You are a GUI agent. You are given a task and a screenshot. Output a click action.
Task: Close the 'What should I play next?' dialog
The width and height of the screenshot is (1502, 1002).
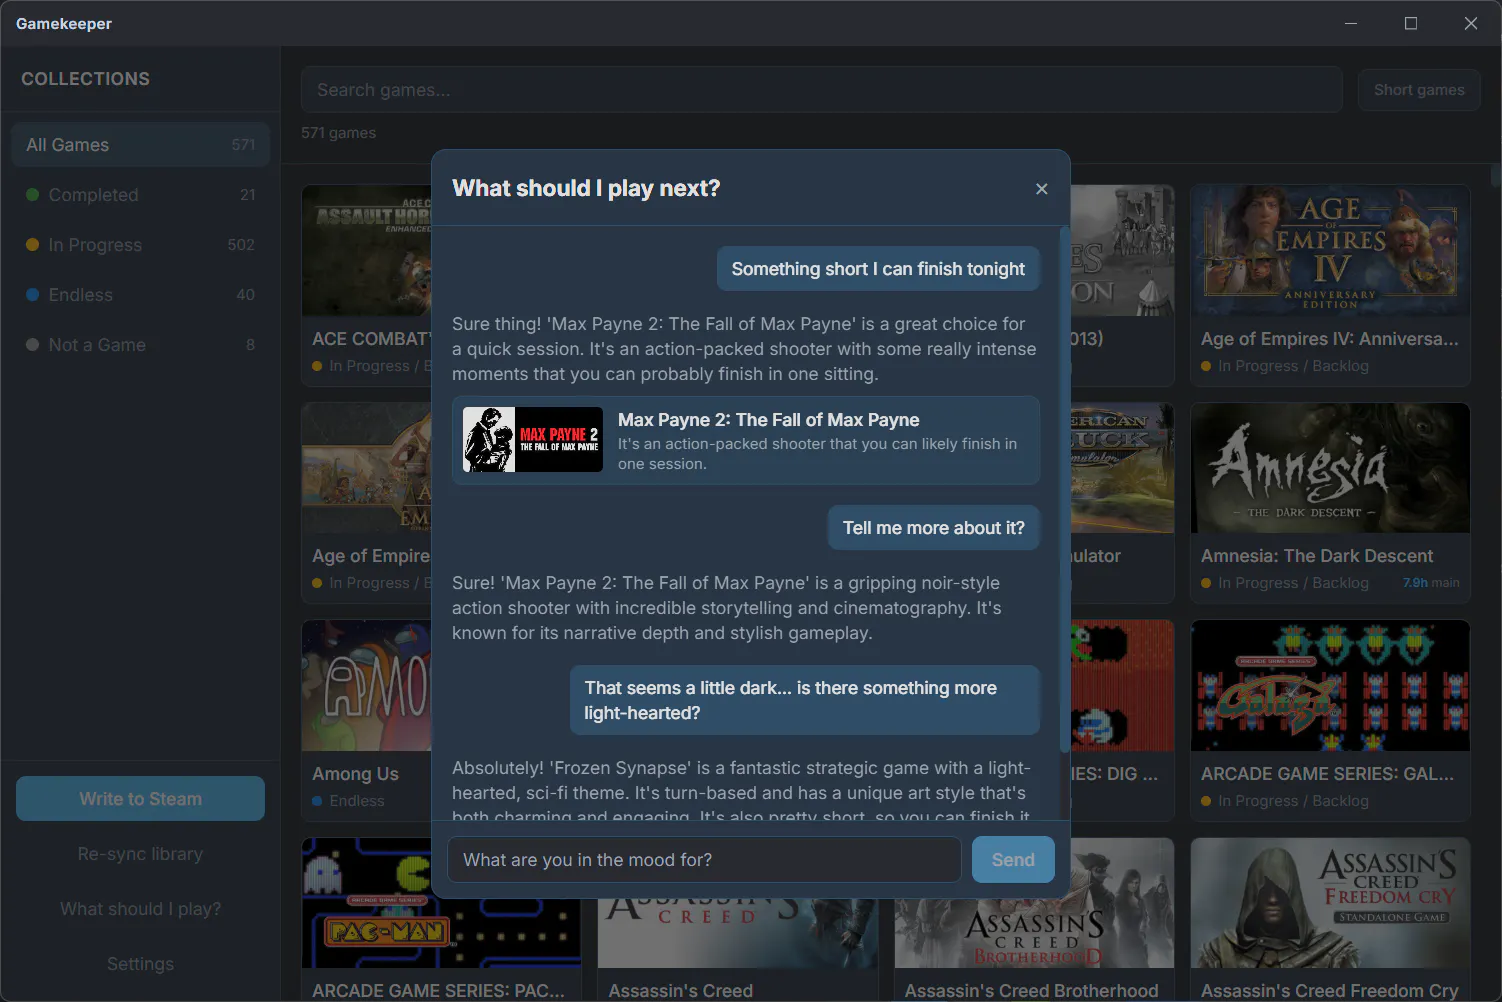[x=1041, y=189]
